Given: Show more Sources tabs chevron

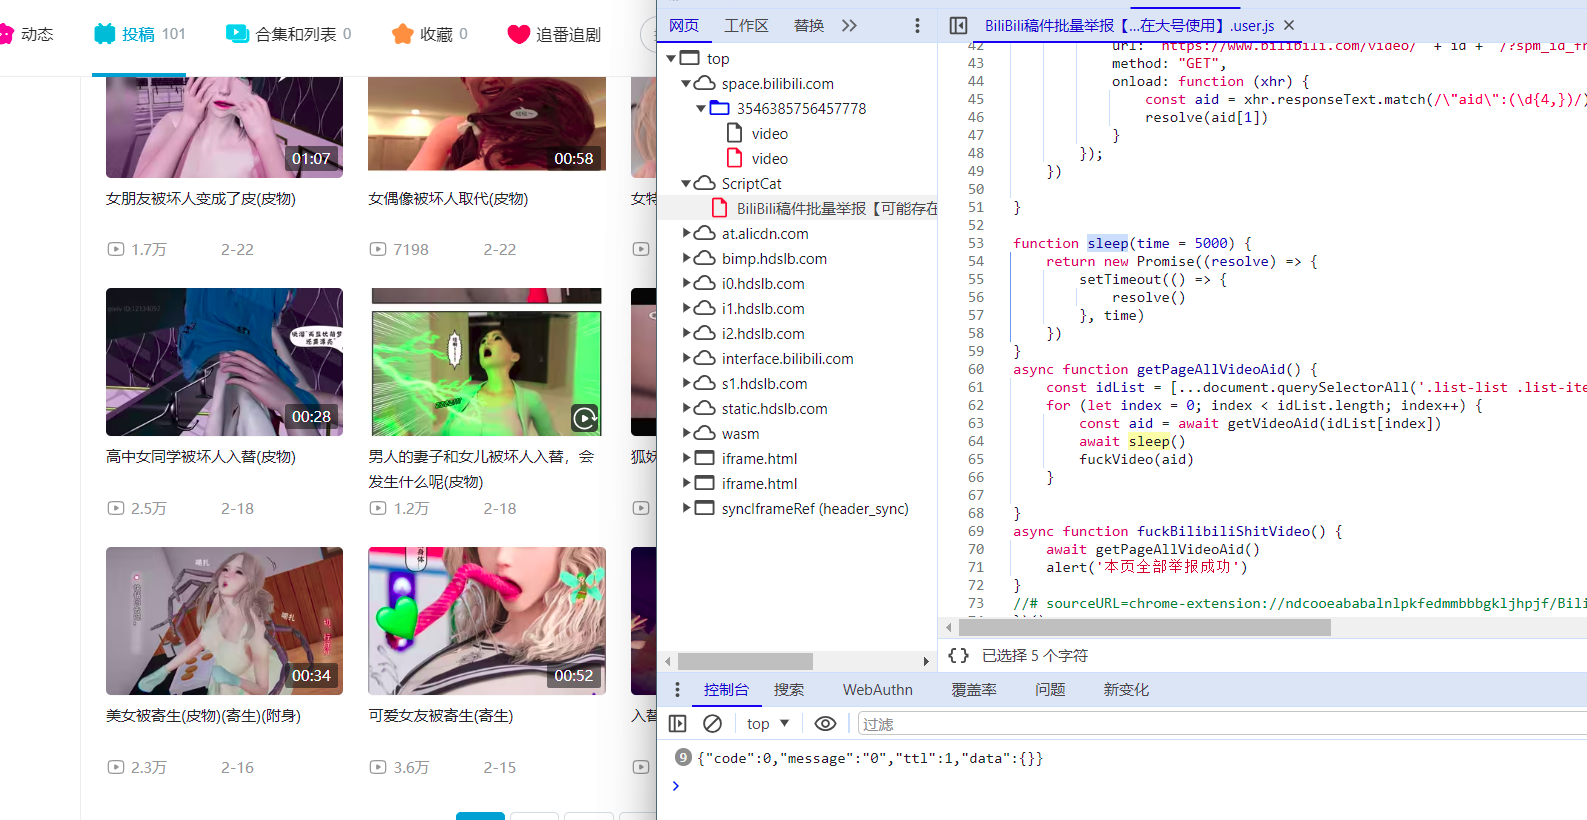Looking at the screenshot, I should pos(849,25).
